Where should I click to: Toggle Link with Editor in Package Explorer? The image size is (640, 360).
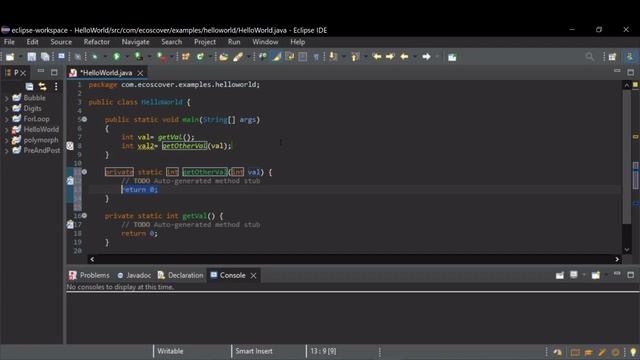[x=42, y=87]
